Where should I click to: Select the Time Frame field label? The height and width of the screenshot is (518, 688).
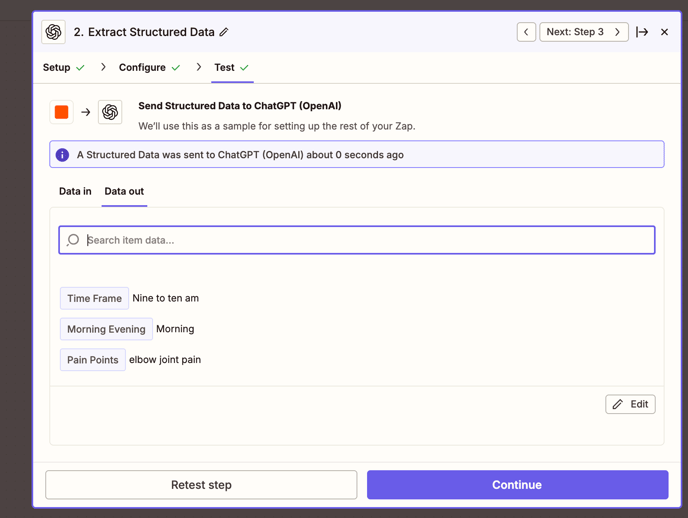tap(94, 298)
